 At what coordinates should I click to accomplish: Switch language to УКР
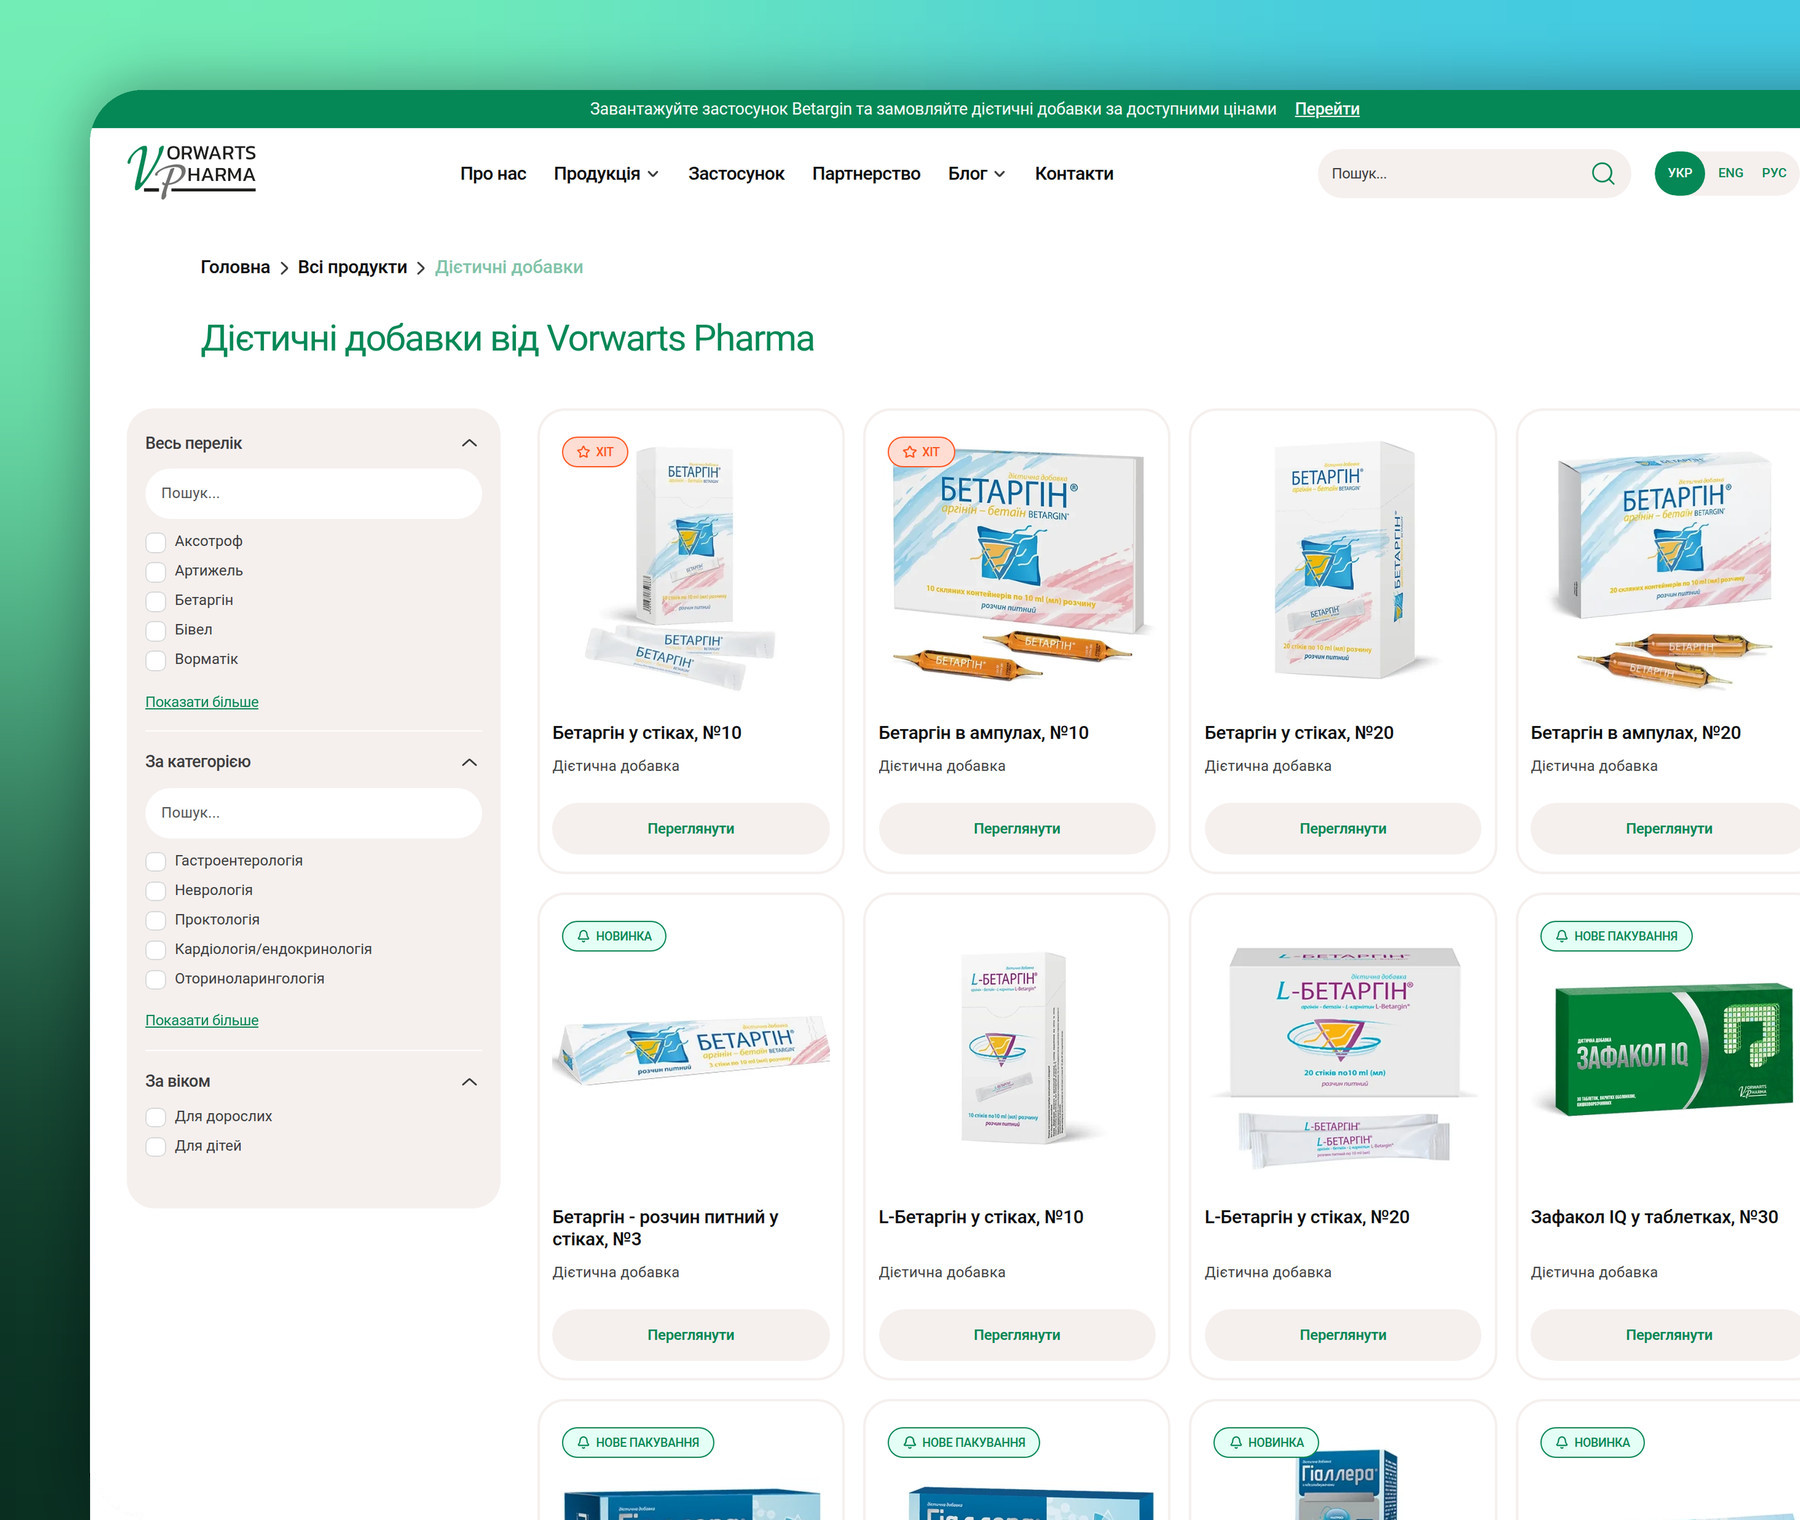(1680, 173)
